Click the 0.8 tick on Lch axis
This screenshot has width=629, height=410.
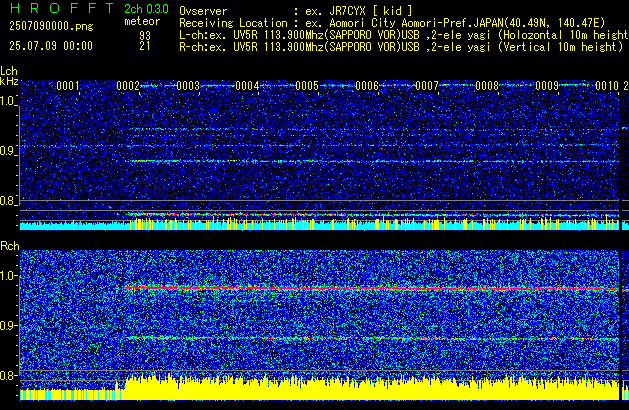click(8, 201)
